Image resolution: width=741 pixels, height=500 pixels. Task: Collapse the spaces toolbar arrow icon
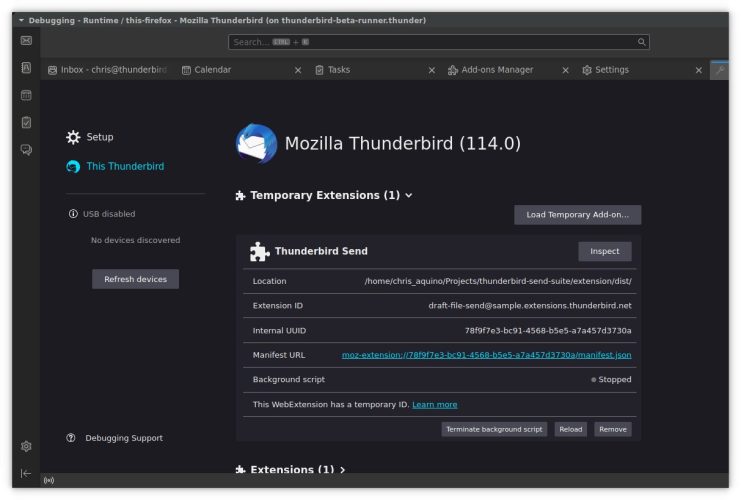point(26,473)
